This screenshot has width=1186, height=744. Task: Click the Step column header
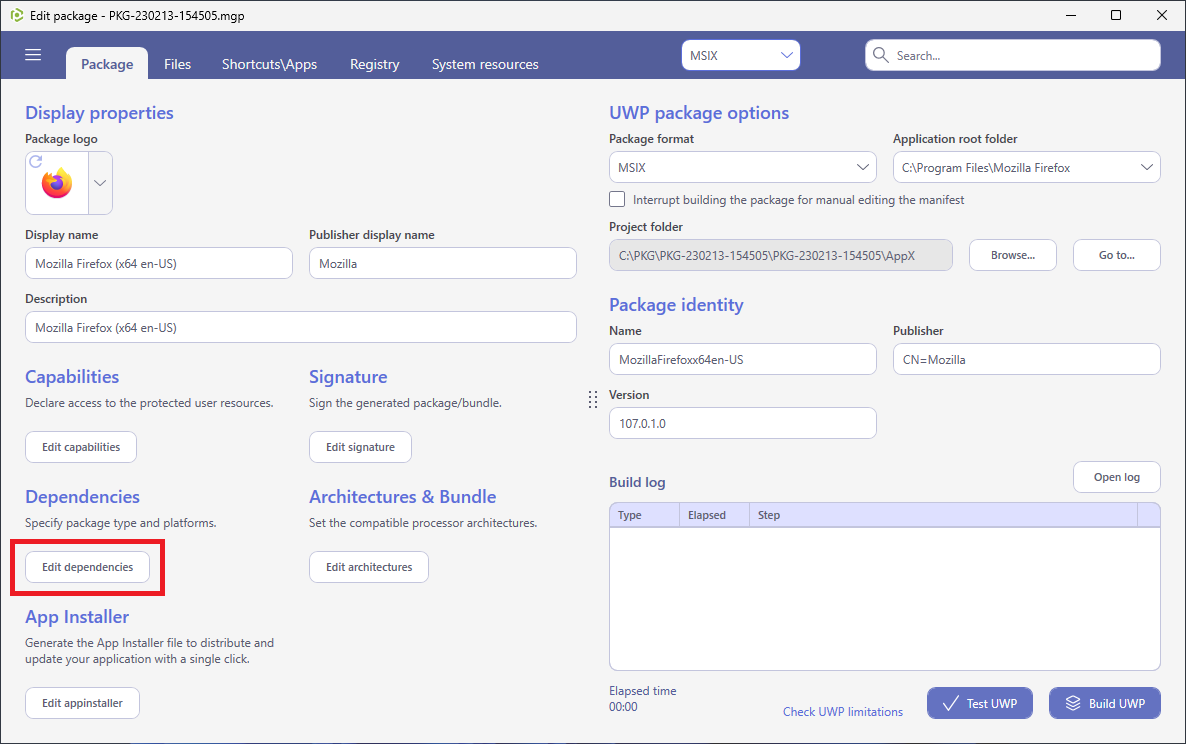click(943, 515)
